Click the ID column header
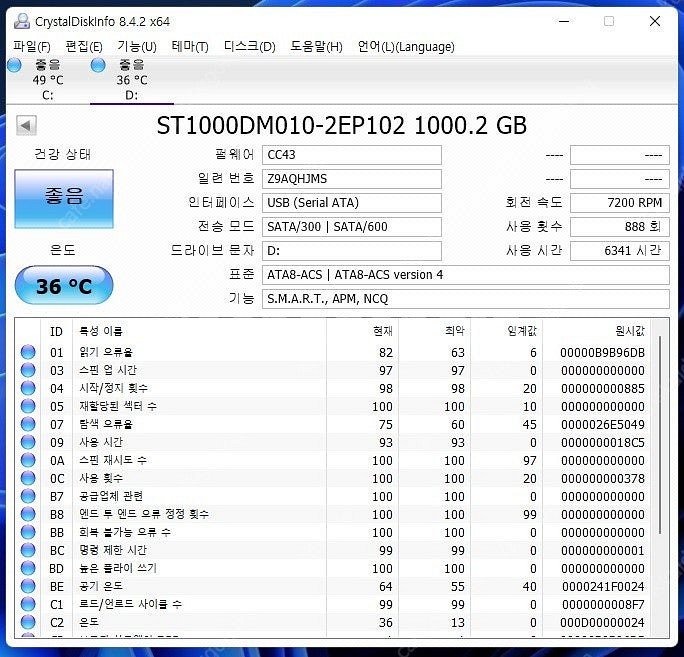 pos(56,332)
